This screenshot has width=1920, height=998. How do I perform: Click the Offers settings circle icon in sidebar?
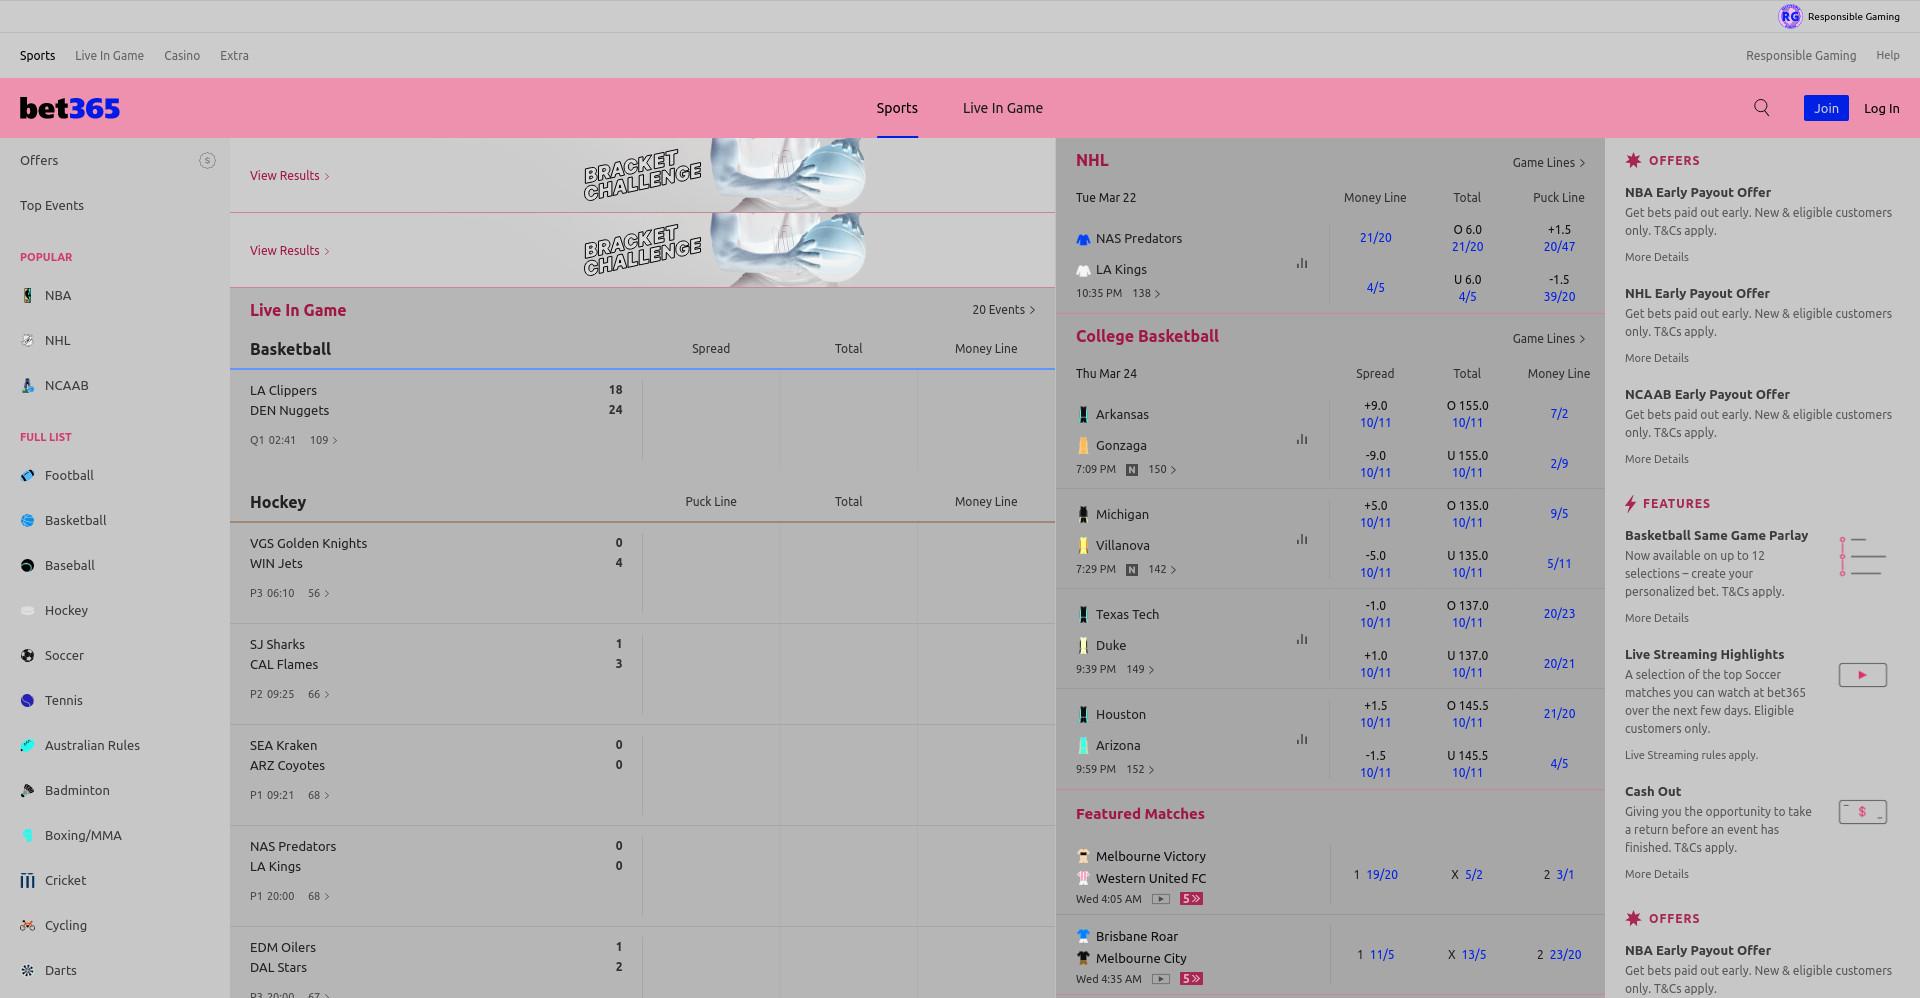pos(207,160)
